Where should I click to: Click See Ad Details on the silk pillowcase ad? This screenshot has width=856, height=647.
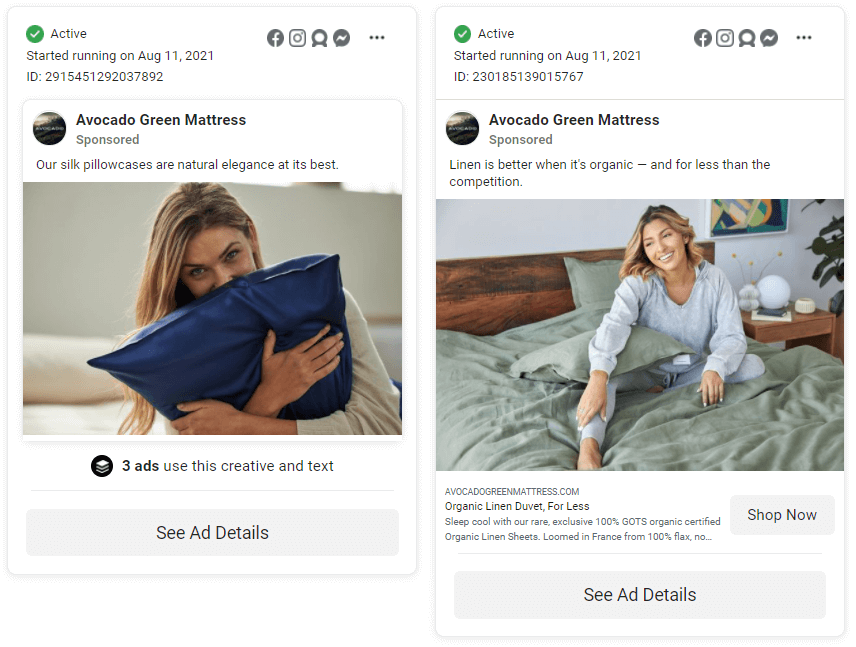tap(212, 532)
